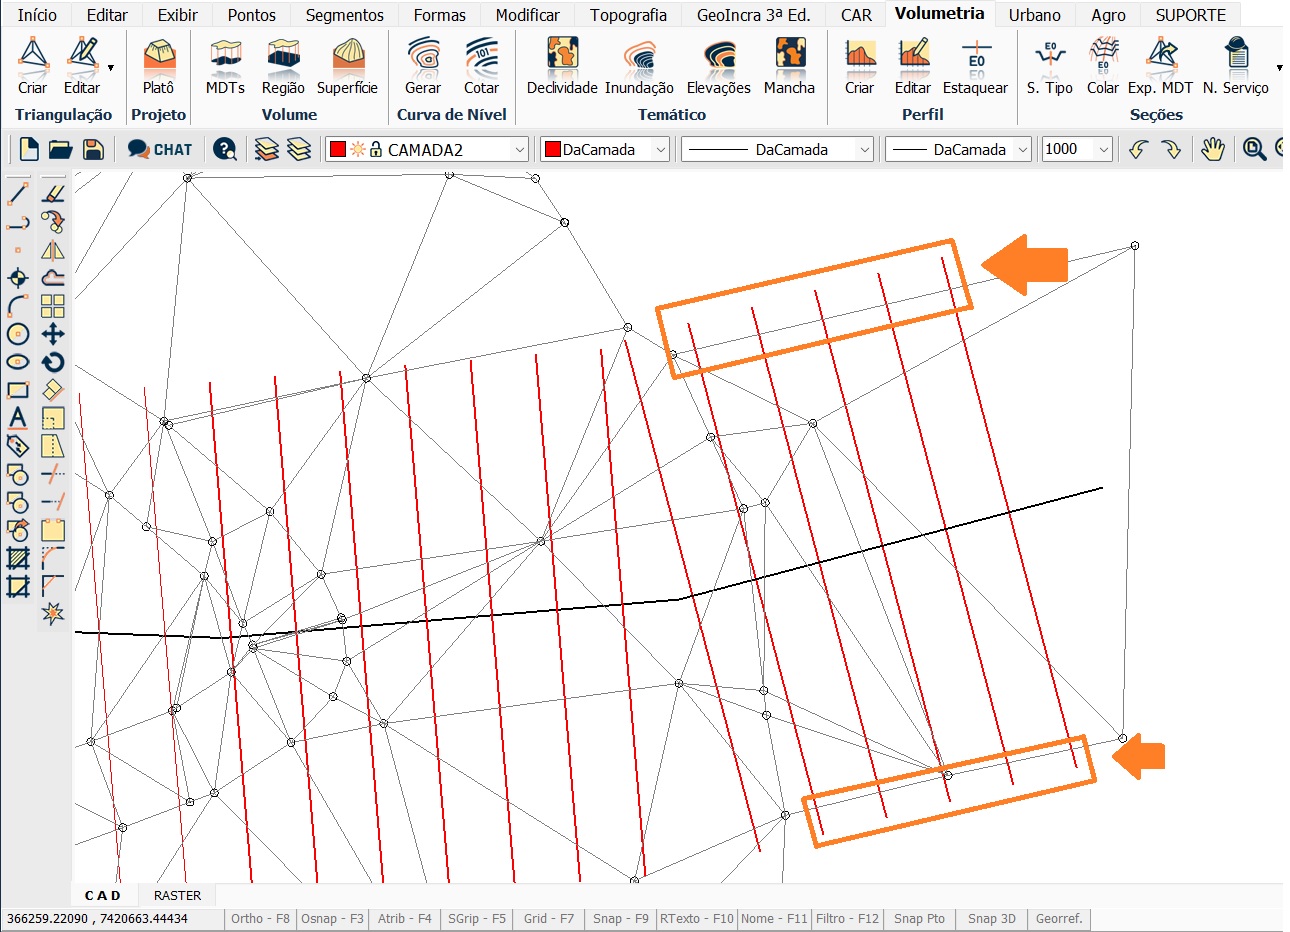Toggle Ortho - F8 mode
Viewport: 1290px width, 932px height.
(x=260, y=918)
